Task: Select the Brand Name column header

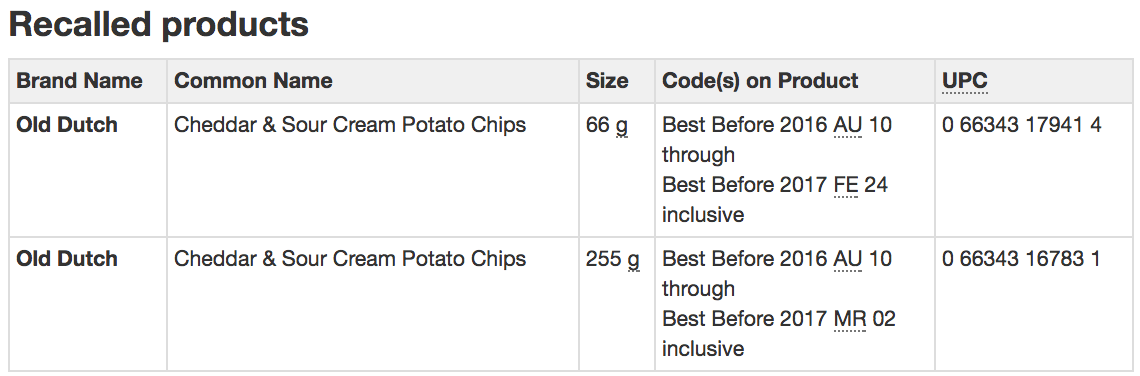Action: pos(79,81)
